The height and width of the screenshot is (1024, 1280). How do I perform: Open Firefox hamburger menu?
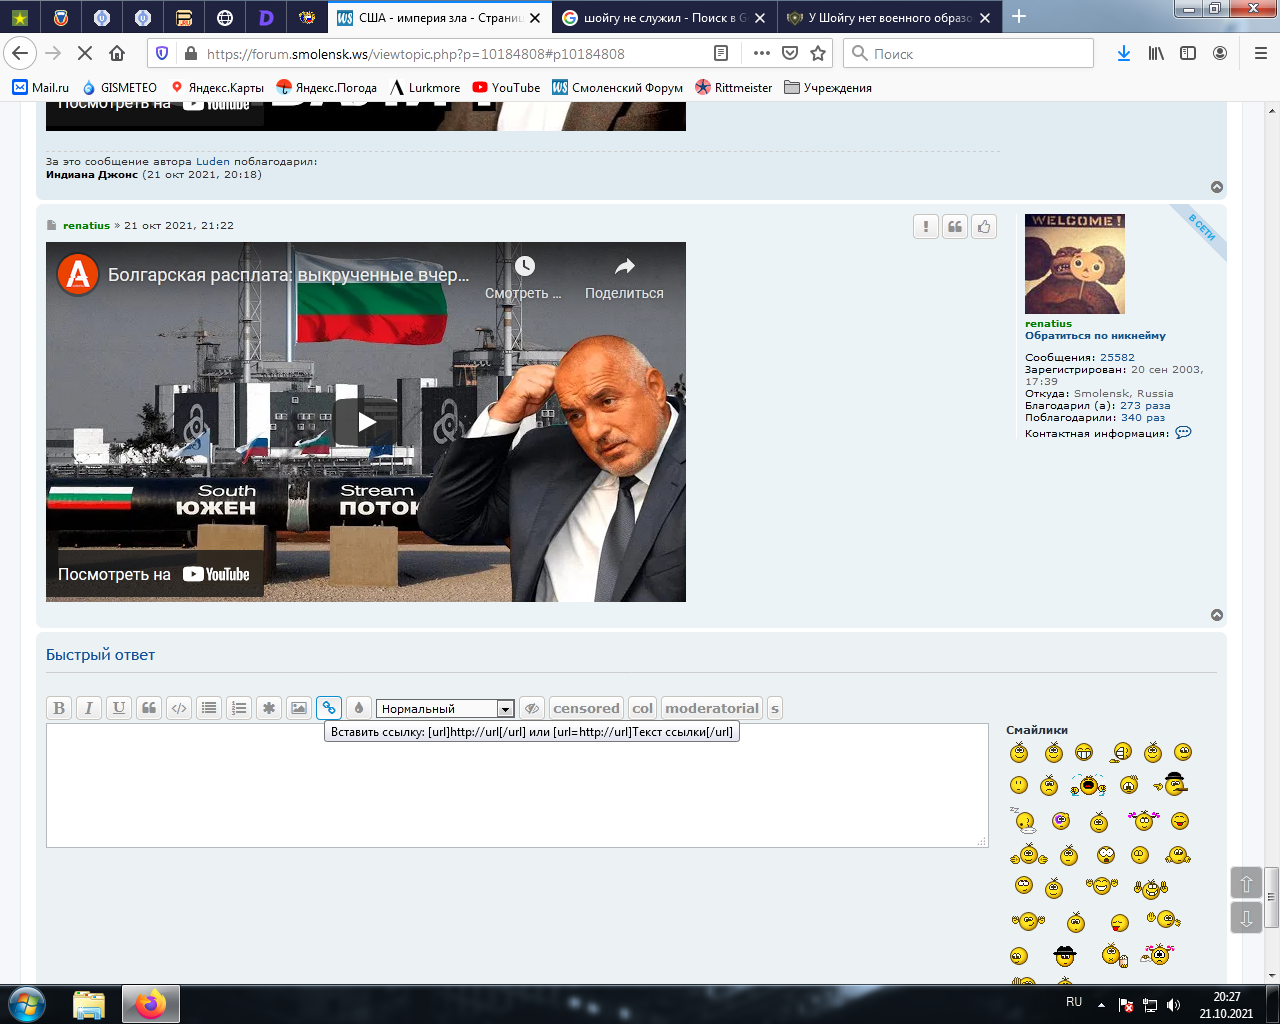point(1261,53)
